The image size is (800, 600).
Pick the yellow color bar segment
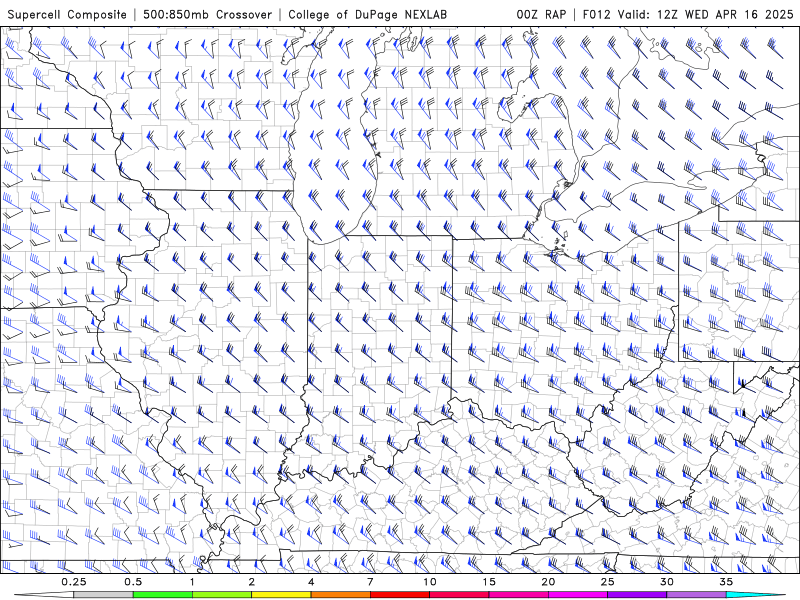(281, 595)
